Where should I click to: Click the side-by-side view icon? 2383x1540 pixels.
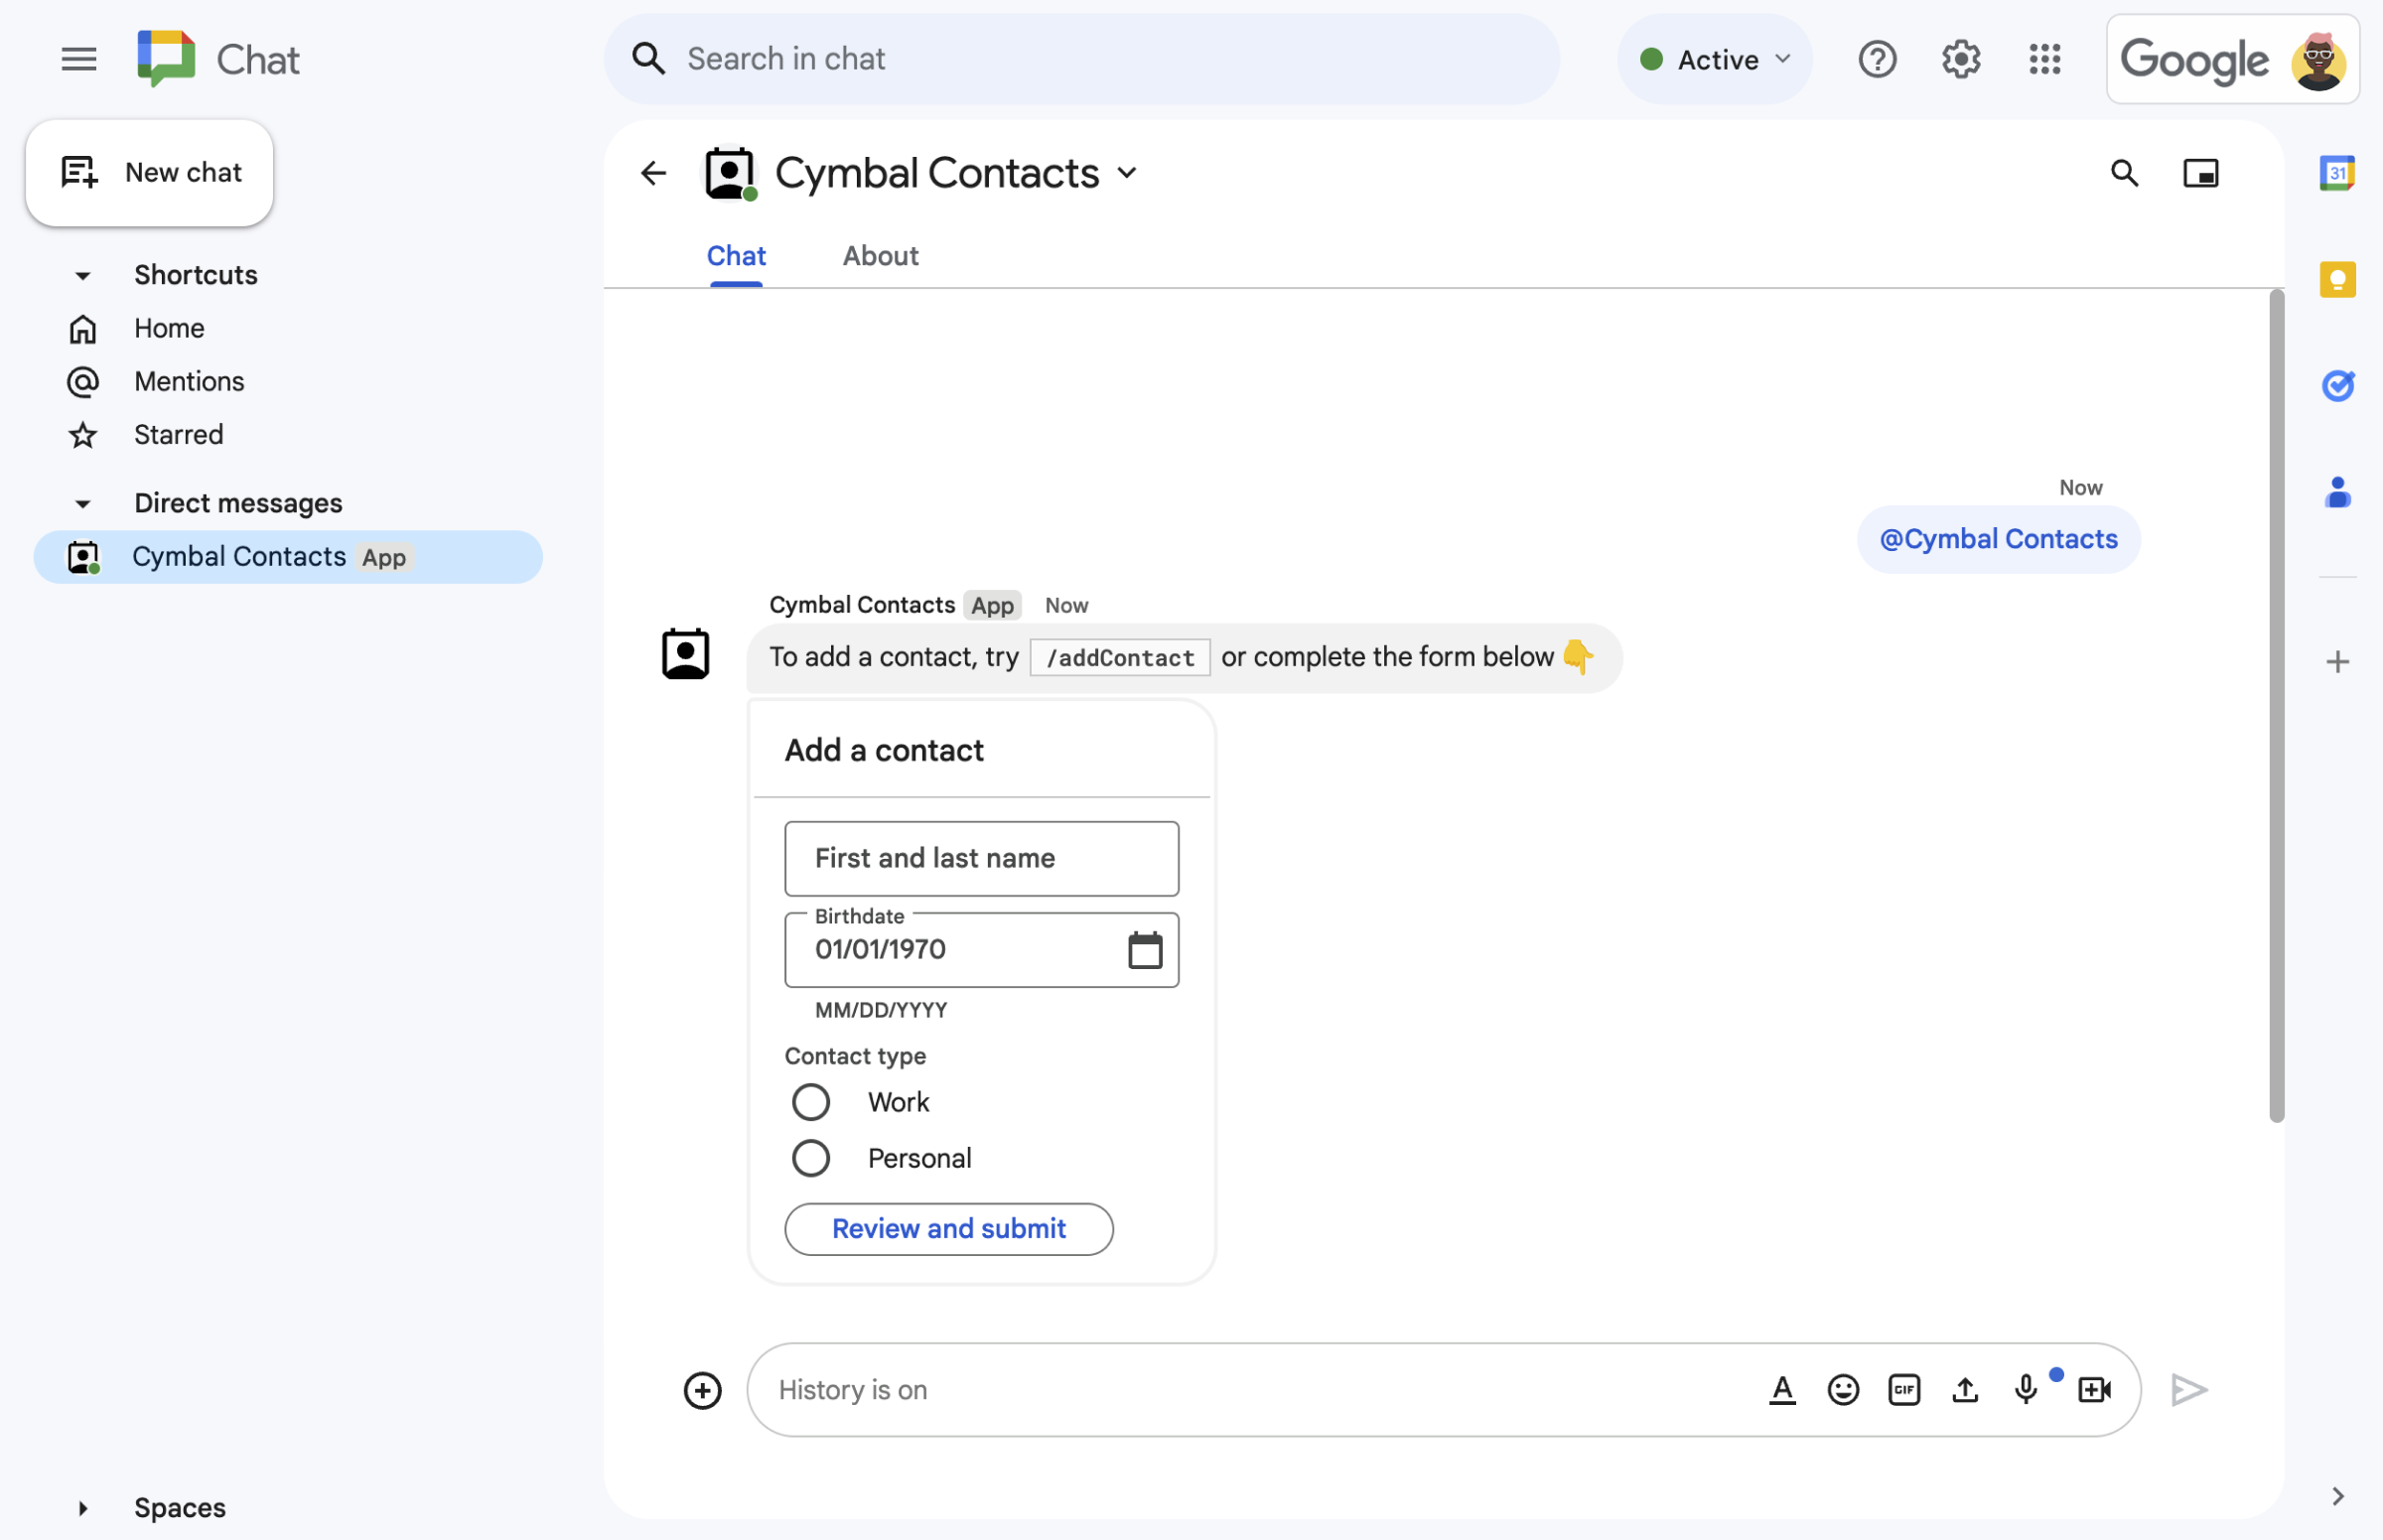pyautogui.click(x=2200, y=172)
